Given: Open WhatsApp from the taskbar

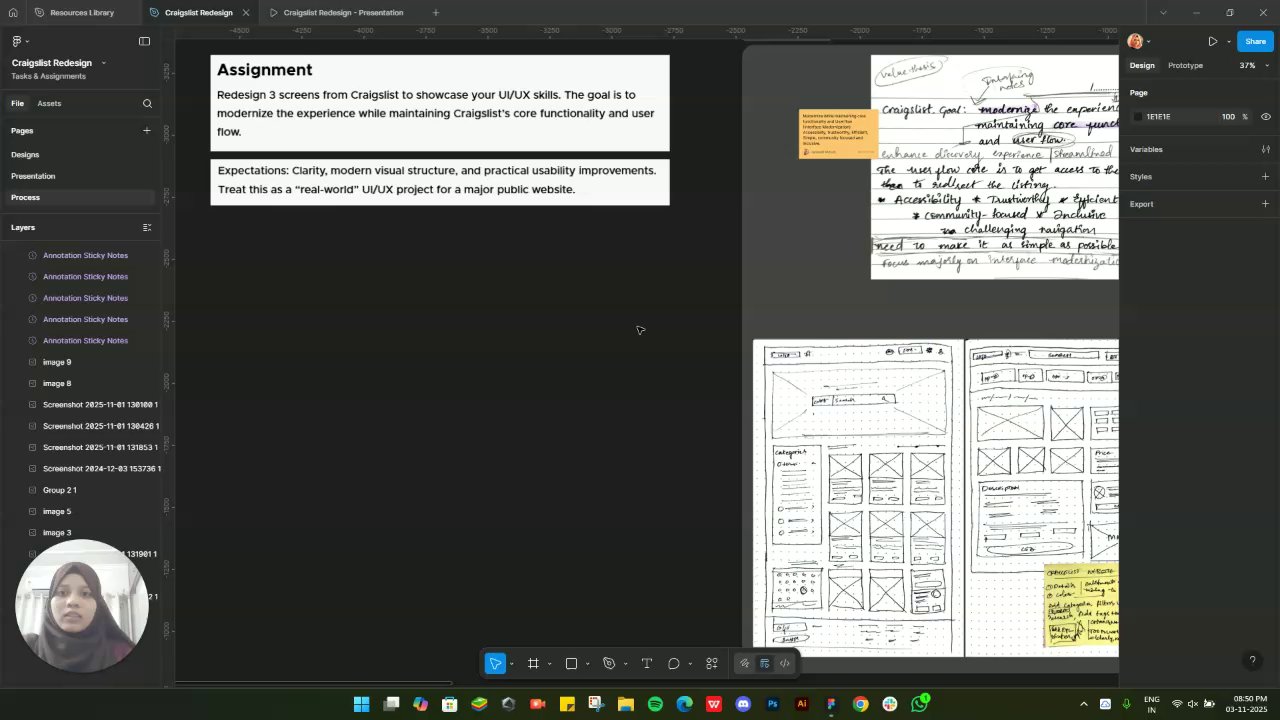Looking at the screenshot, I should click(920, 704).
